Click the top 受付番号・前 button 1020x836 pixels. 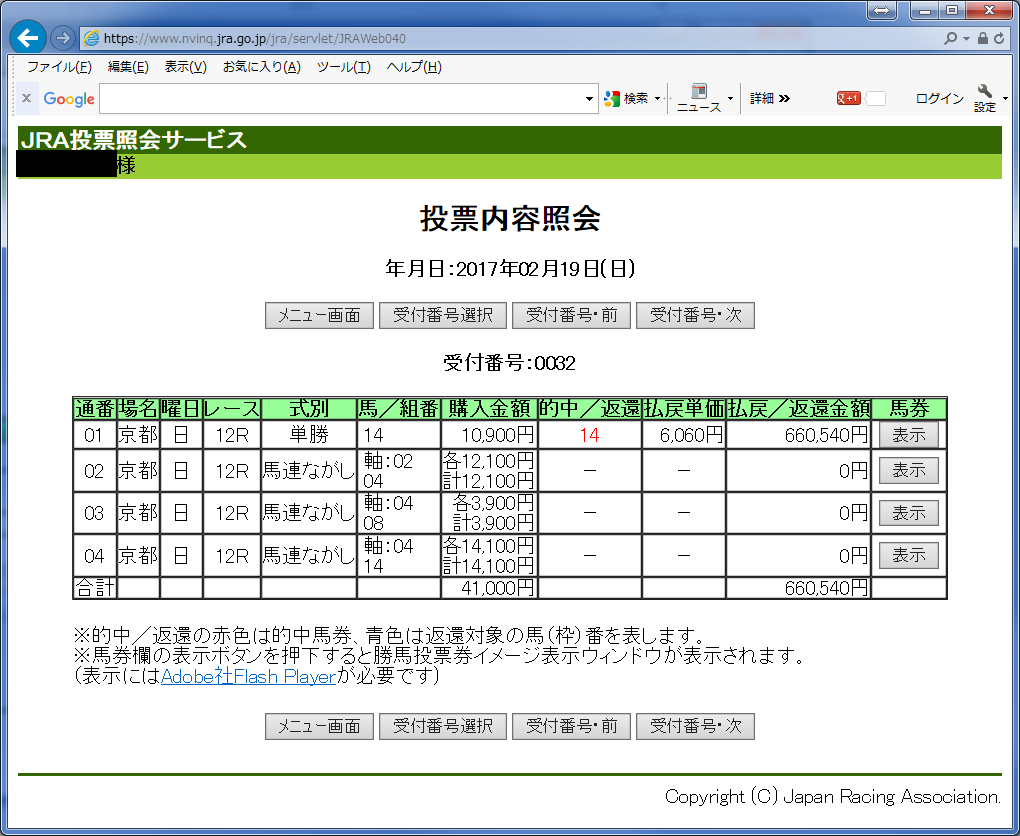572,316
